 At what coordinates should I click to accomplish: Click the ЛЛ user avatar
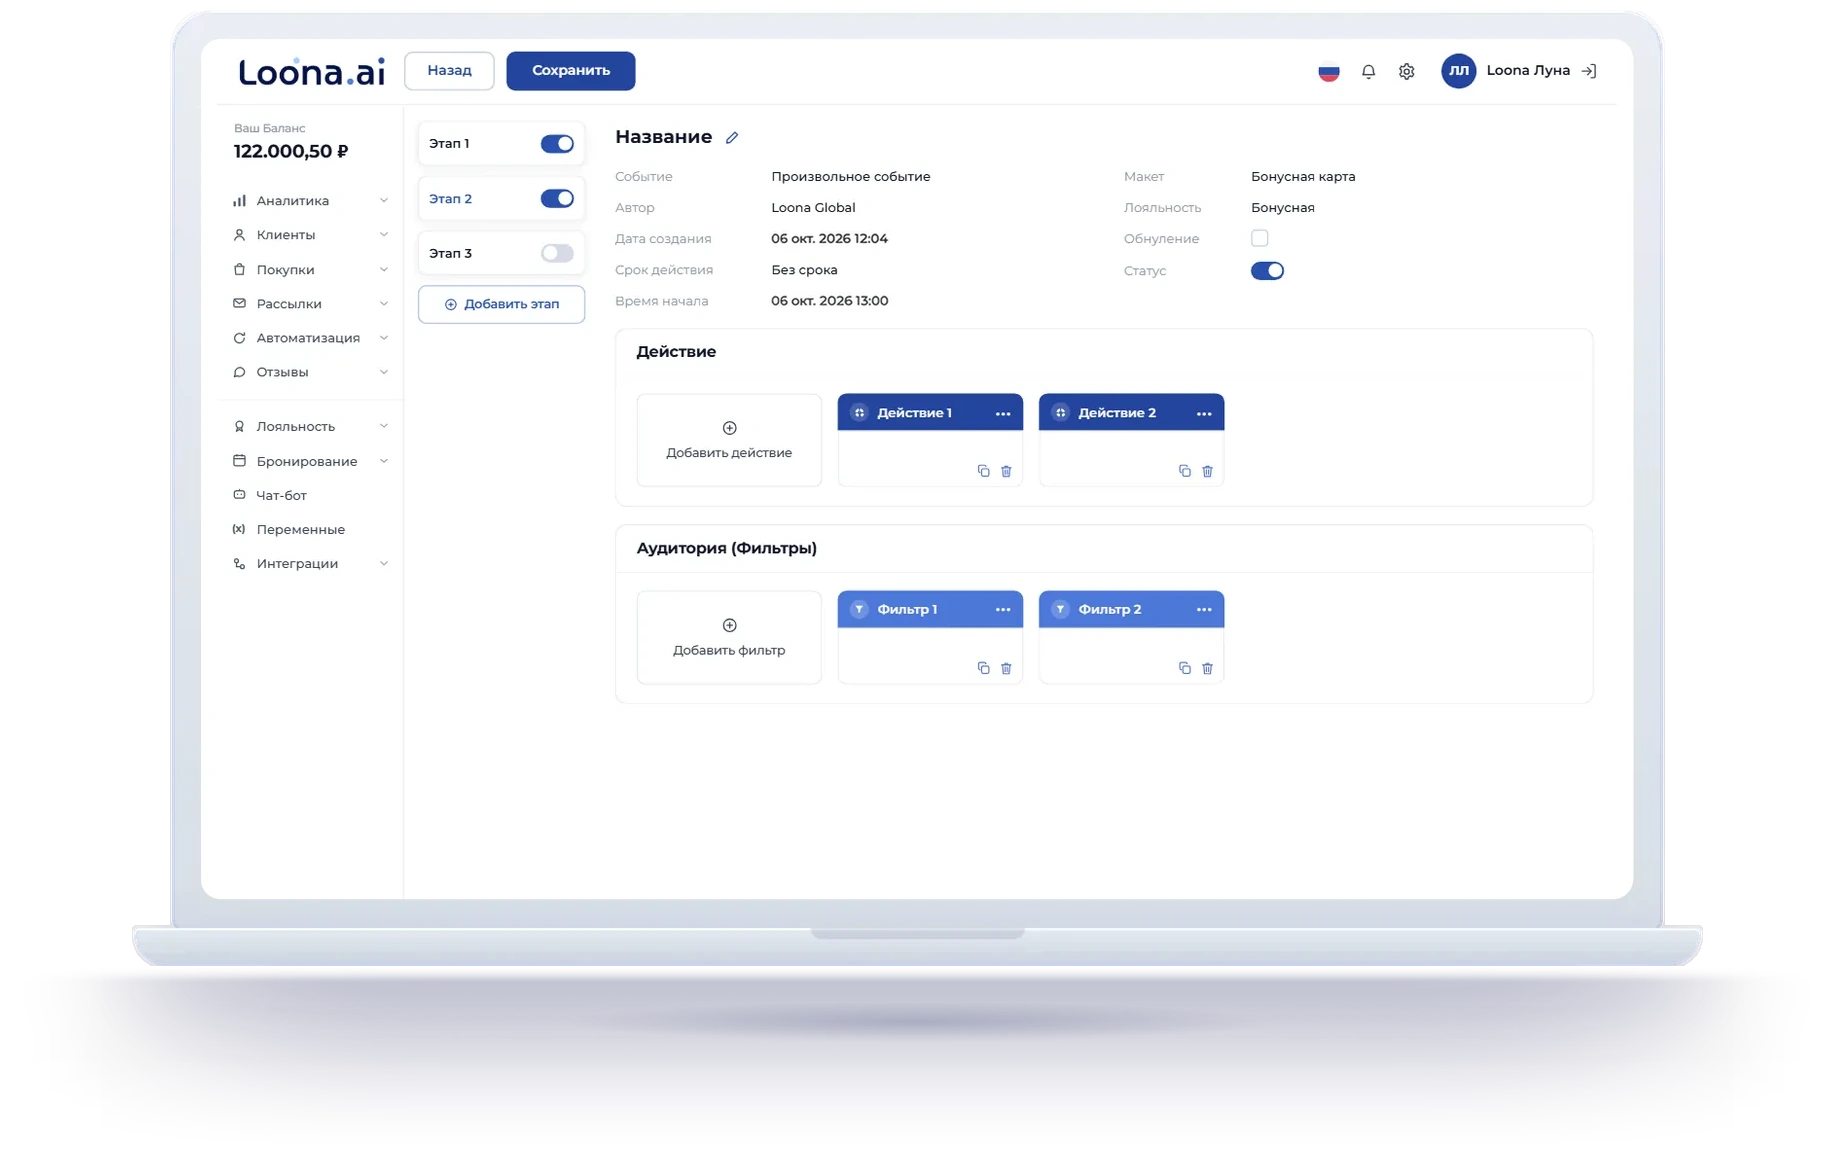click(1458, 71)
